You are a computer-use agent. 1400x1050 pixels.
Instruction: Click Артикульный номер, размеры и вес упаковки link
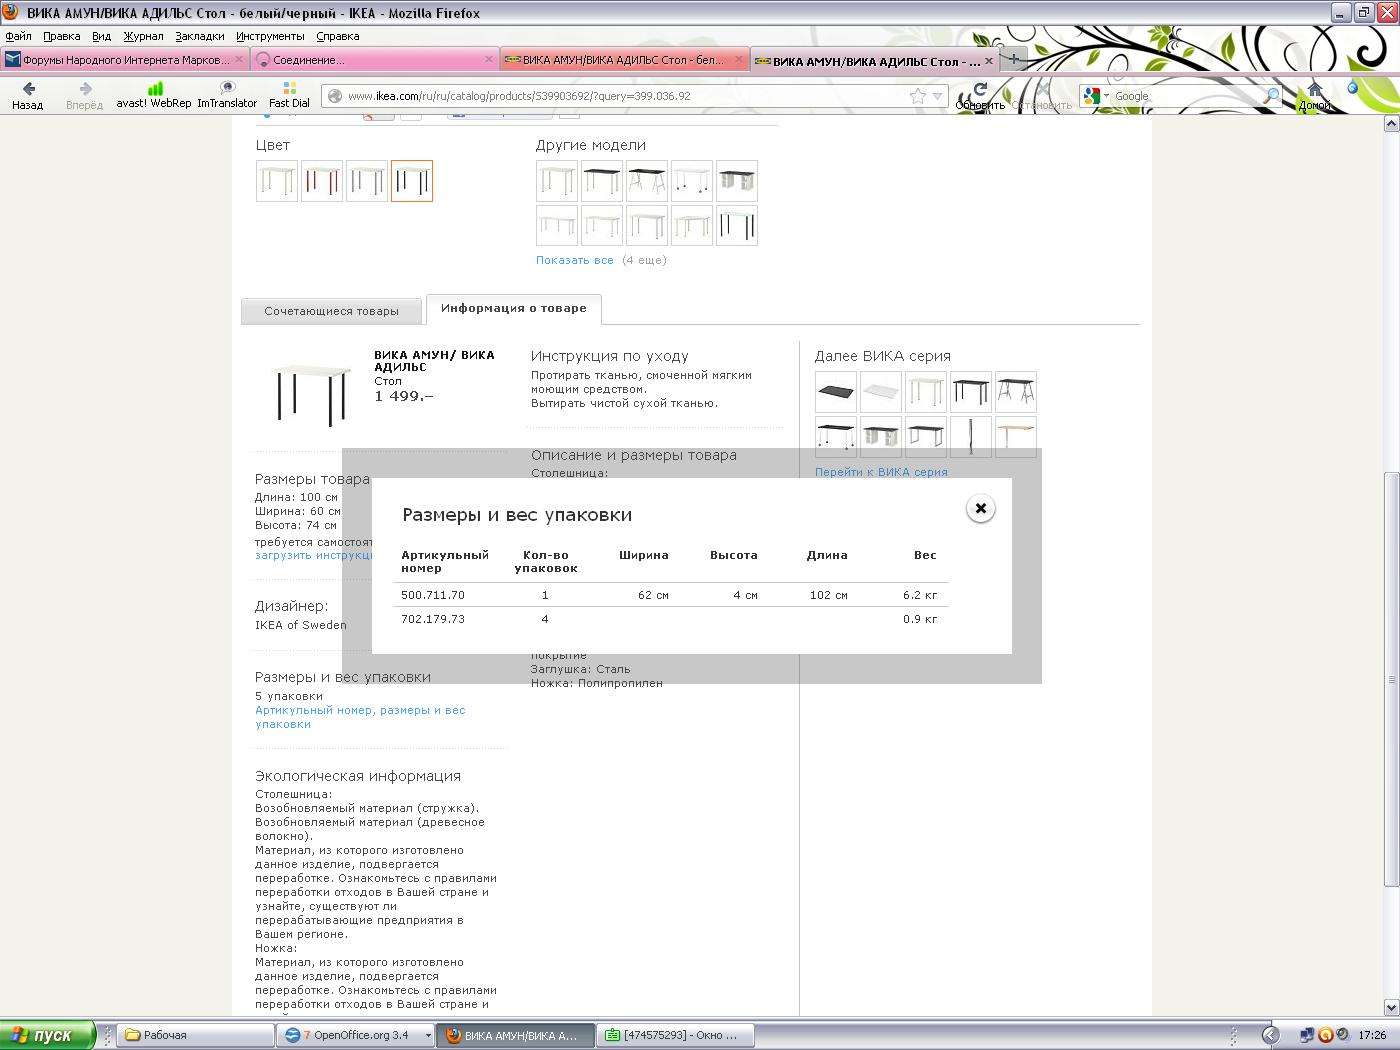coord(360,717)
